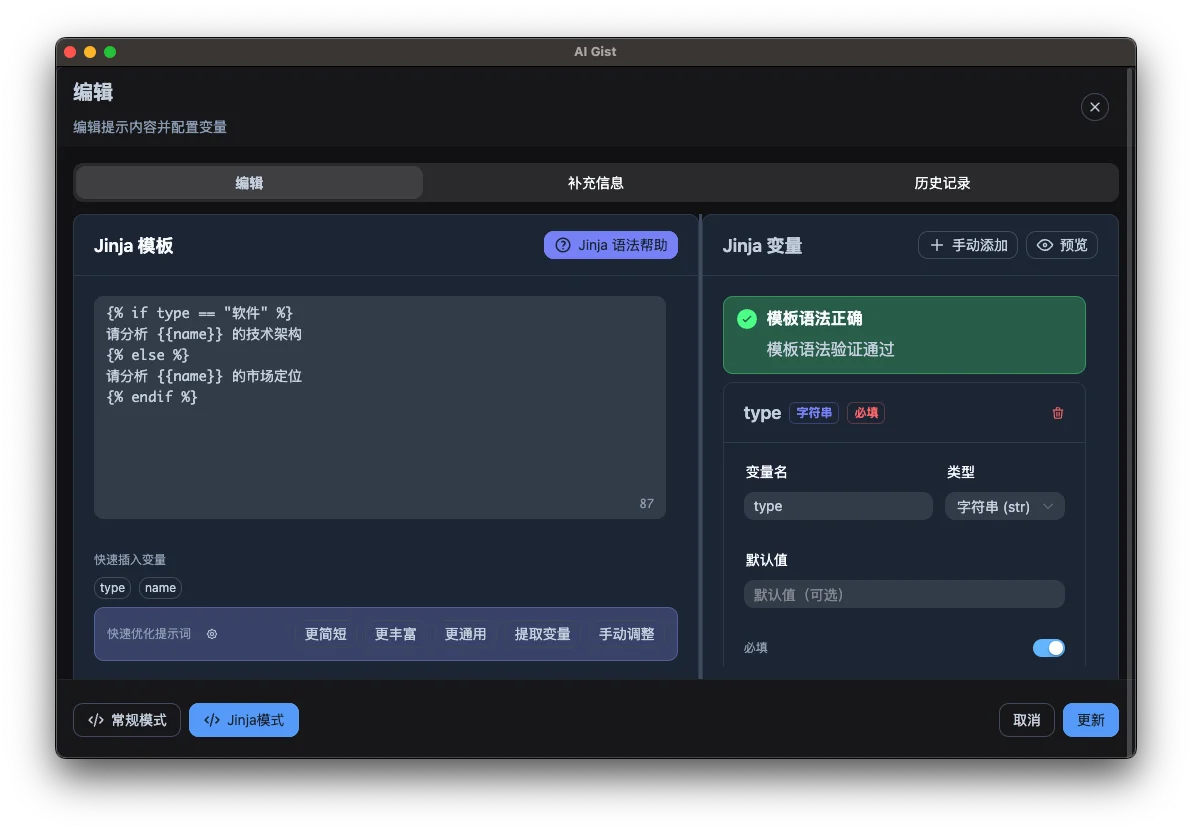The width and height of the screenshot is (1192, 832).
Task: Cancel editing with the 取消 button
Action: (1026, 719)
